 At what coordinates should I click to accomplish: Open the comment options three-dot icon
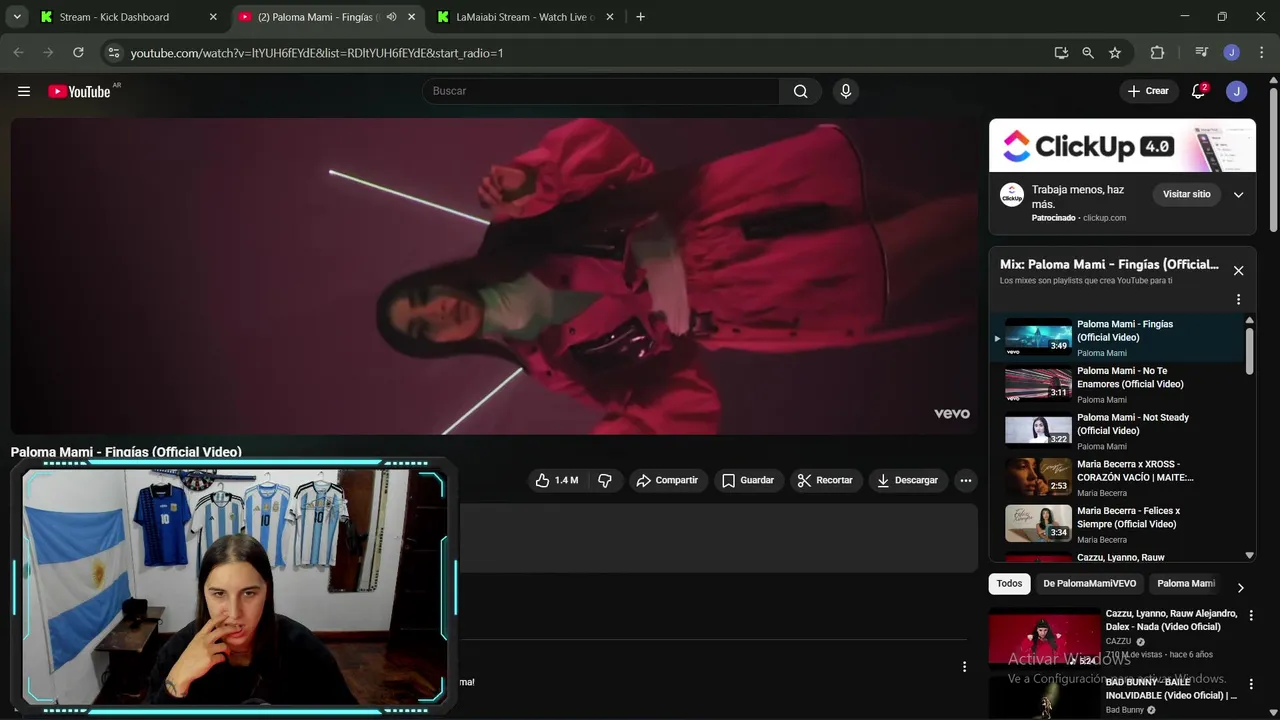[964, 667]
